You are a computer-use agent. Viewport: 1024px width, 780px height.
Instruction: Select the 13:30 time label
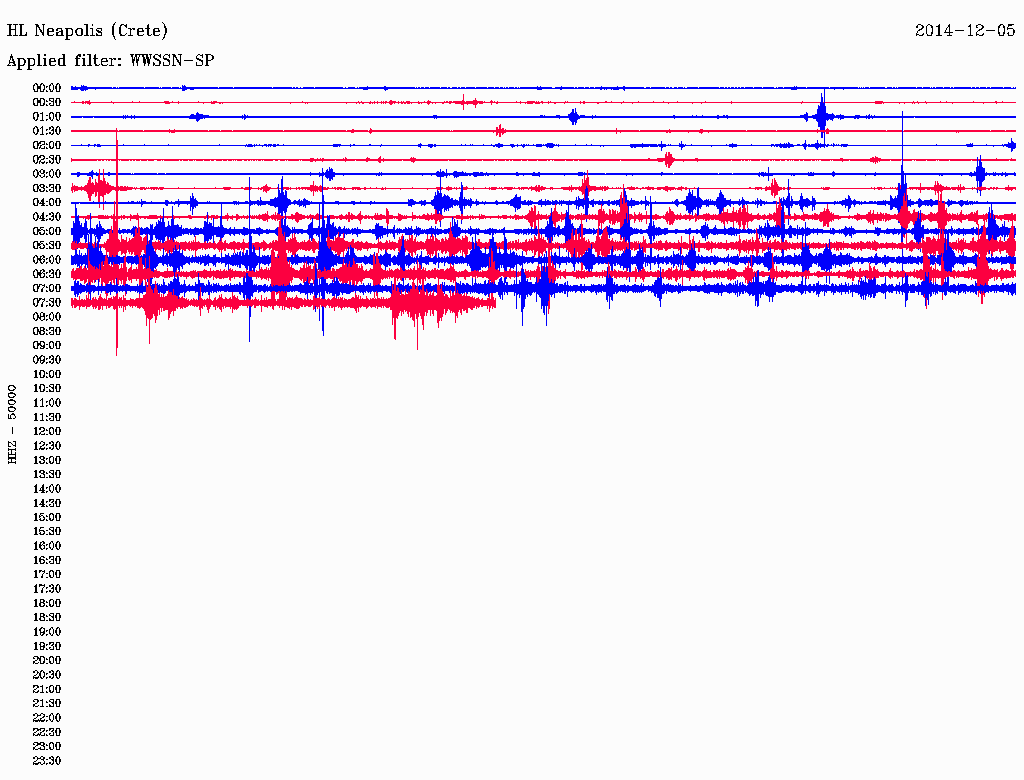(47, 474)
